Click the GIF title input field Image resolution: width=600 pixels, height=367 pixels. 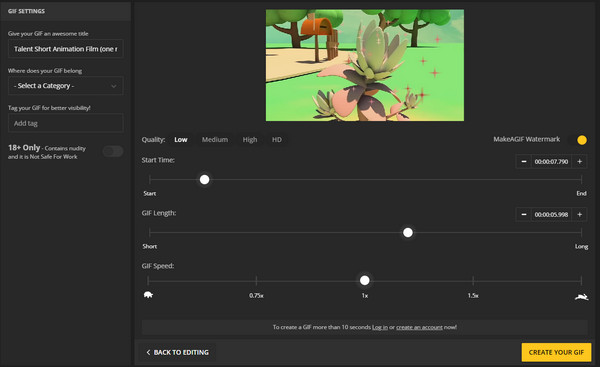tap(65, 49)
